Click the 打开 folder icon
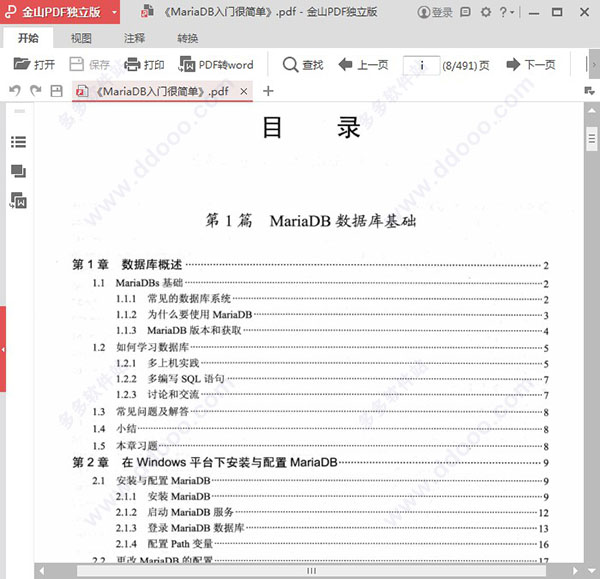The width and height of the screenshot is (600, 579). point(22,64)
